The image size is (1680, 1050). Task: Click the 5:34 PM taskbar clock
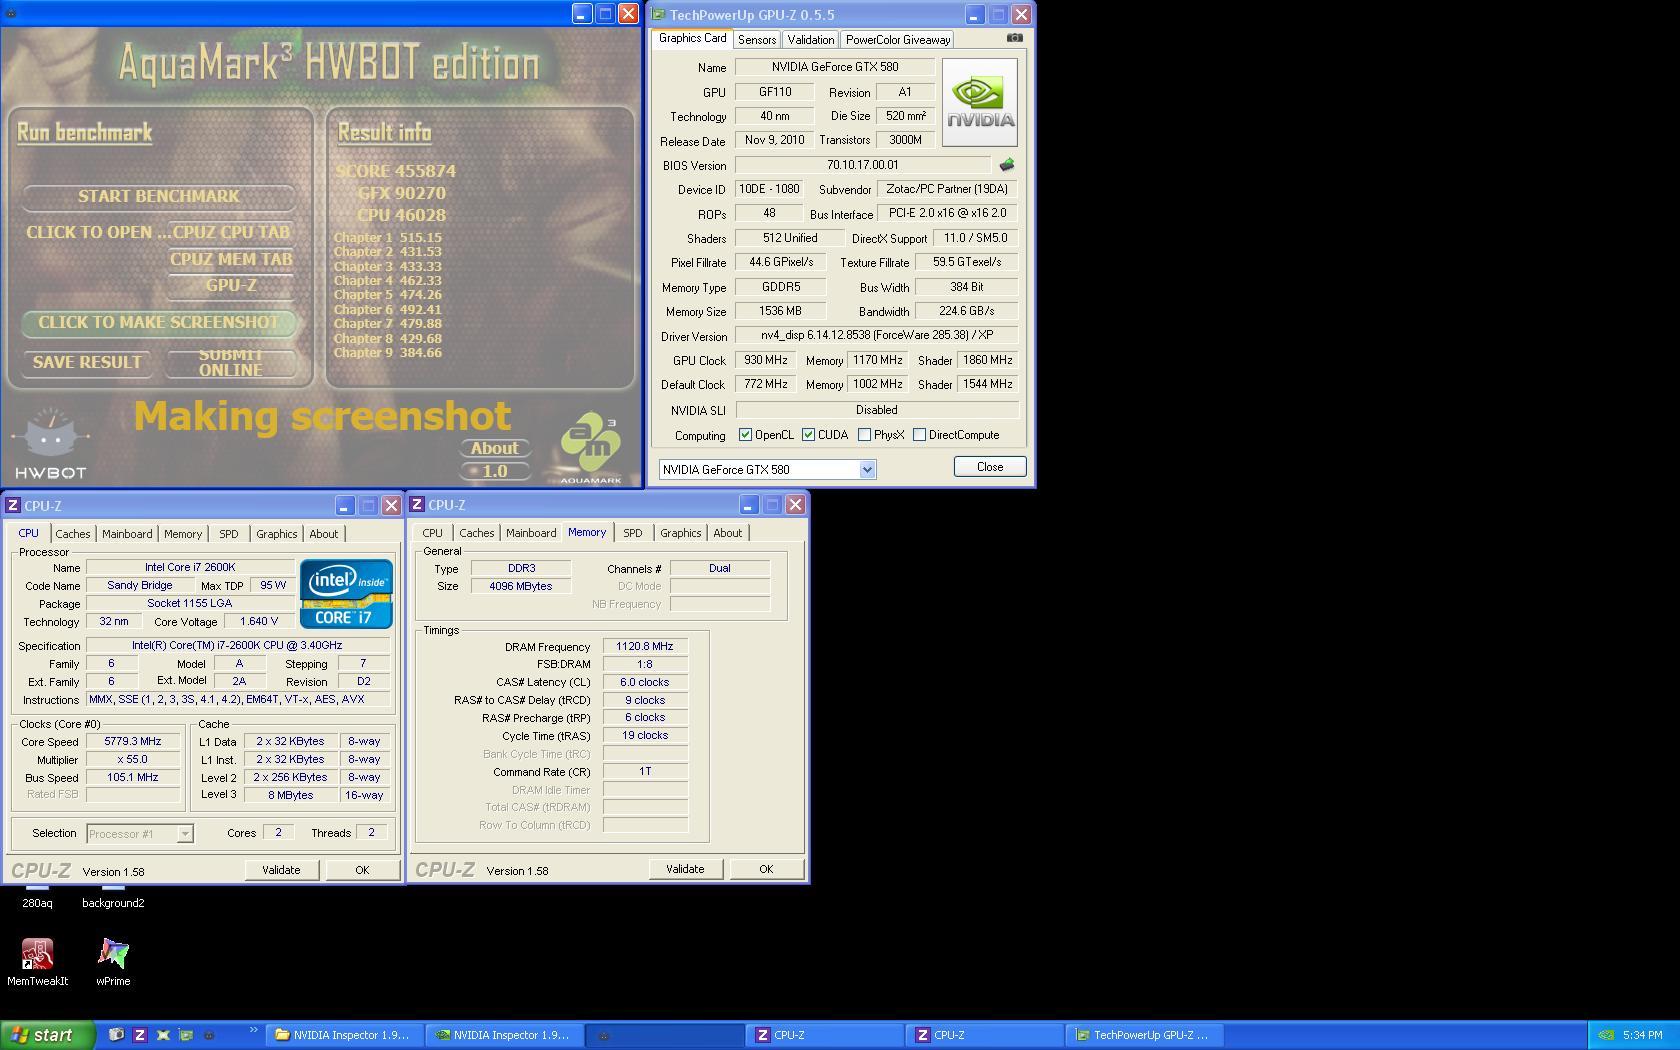click(1643, 1035)
